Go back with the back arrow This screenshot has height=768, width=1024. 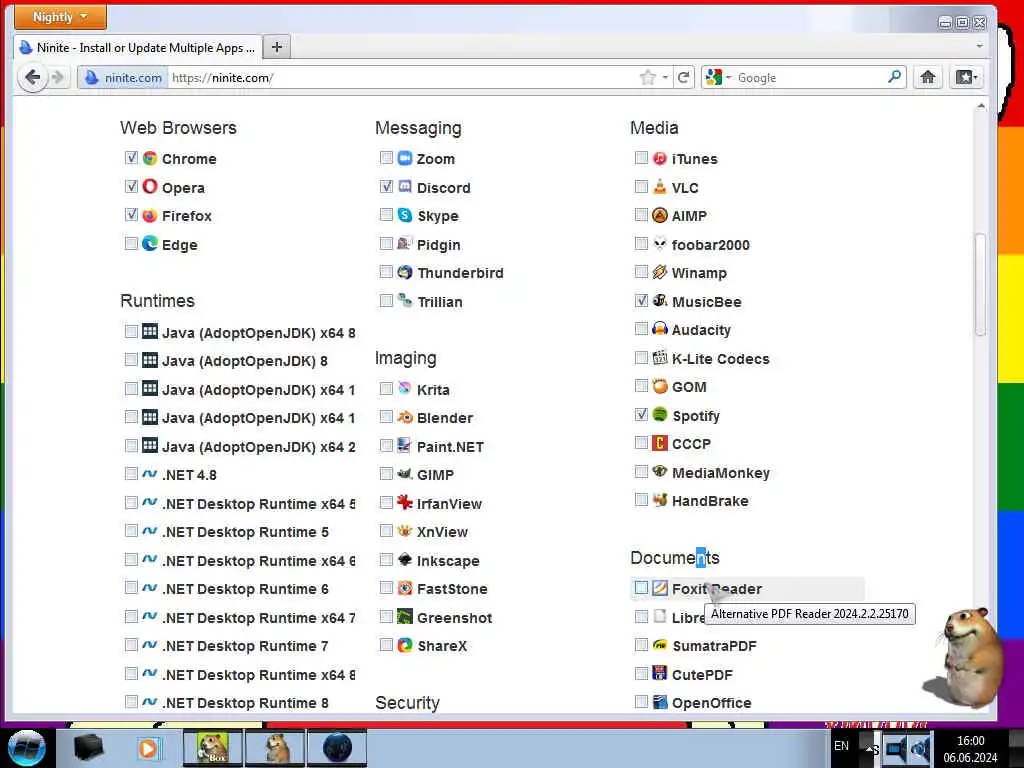click(33, 77)
